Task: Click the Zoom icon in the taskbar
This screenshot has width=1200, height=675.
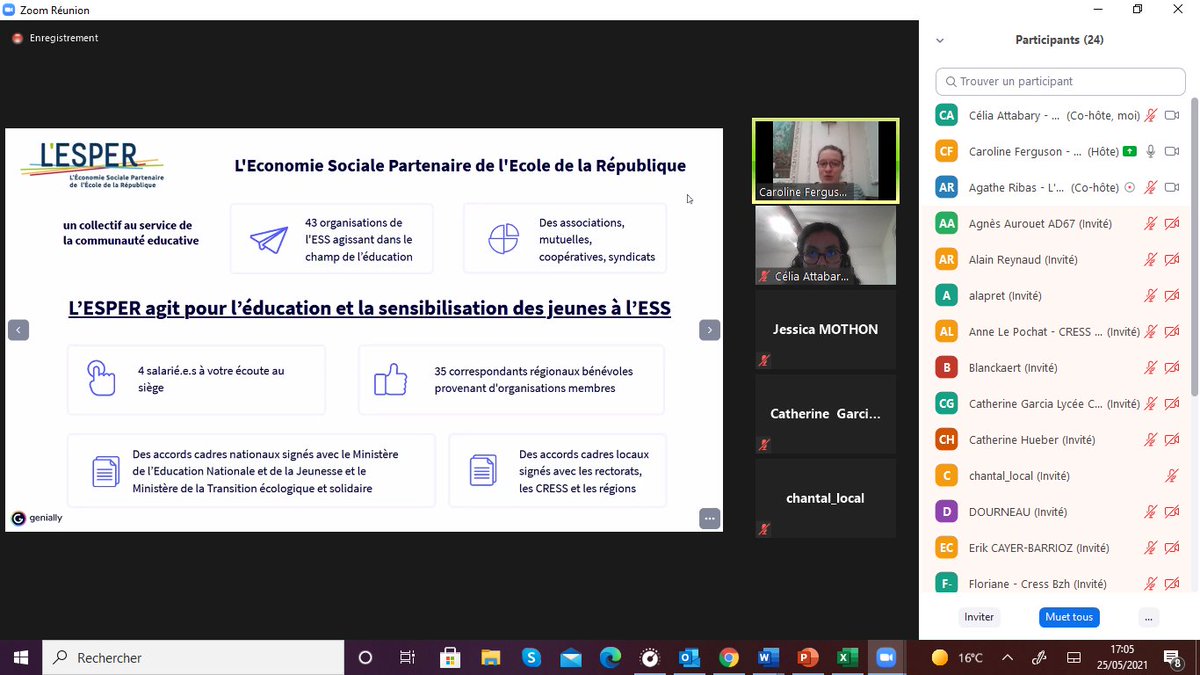Action: [x=886, y=657]
